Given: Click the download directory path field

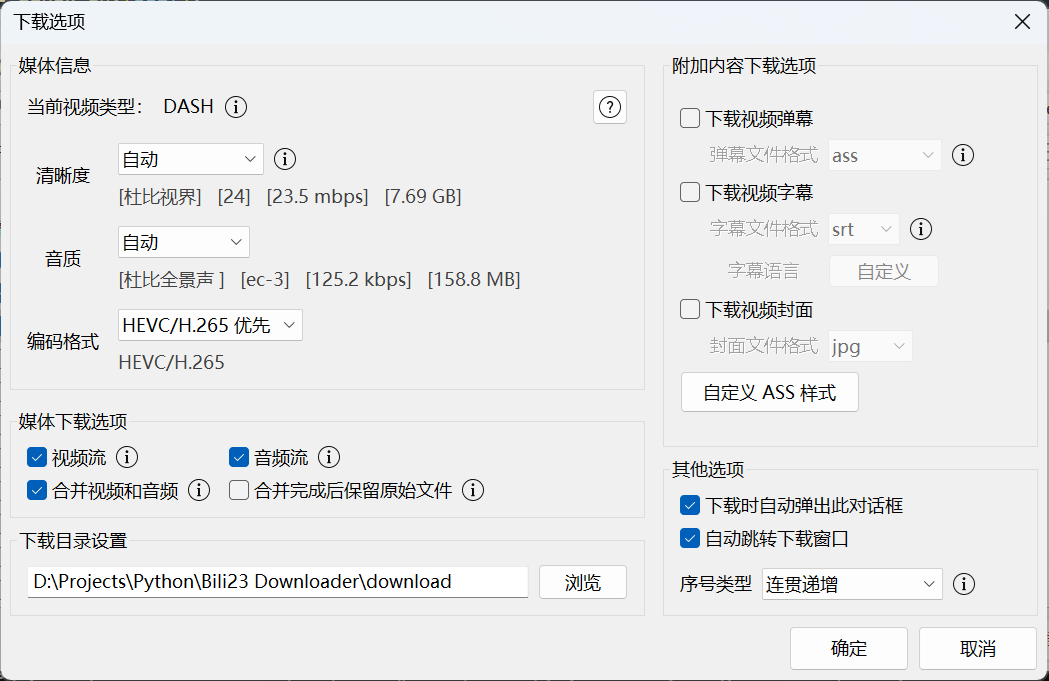Looking at the screenshot, I should pyautogui.click(x=277, y=582).
